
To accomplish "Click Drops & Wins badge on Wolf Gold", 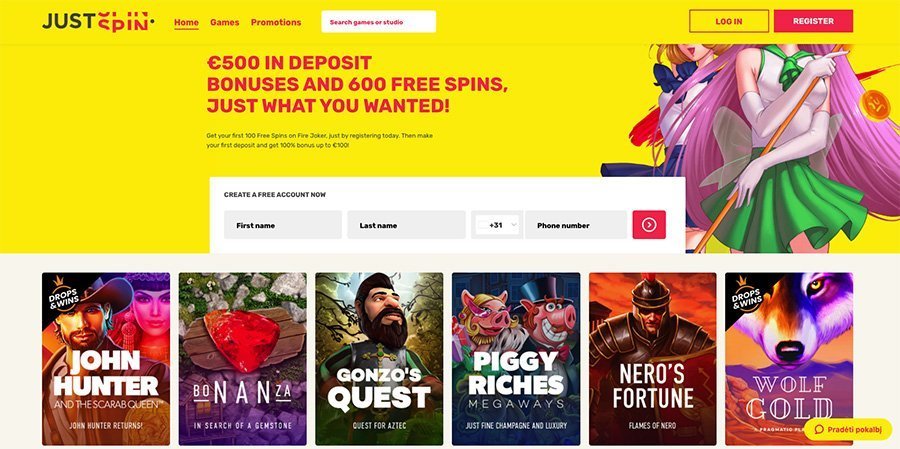I will (745, 295).
